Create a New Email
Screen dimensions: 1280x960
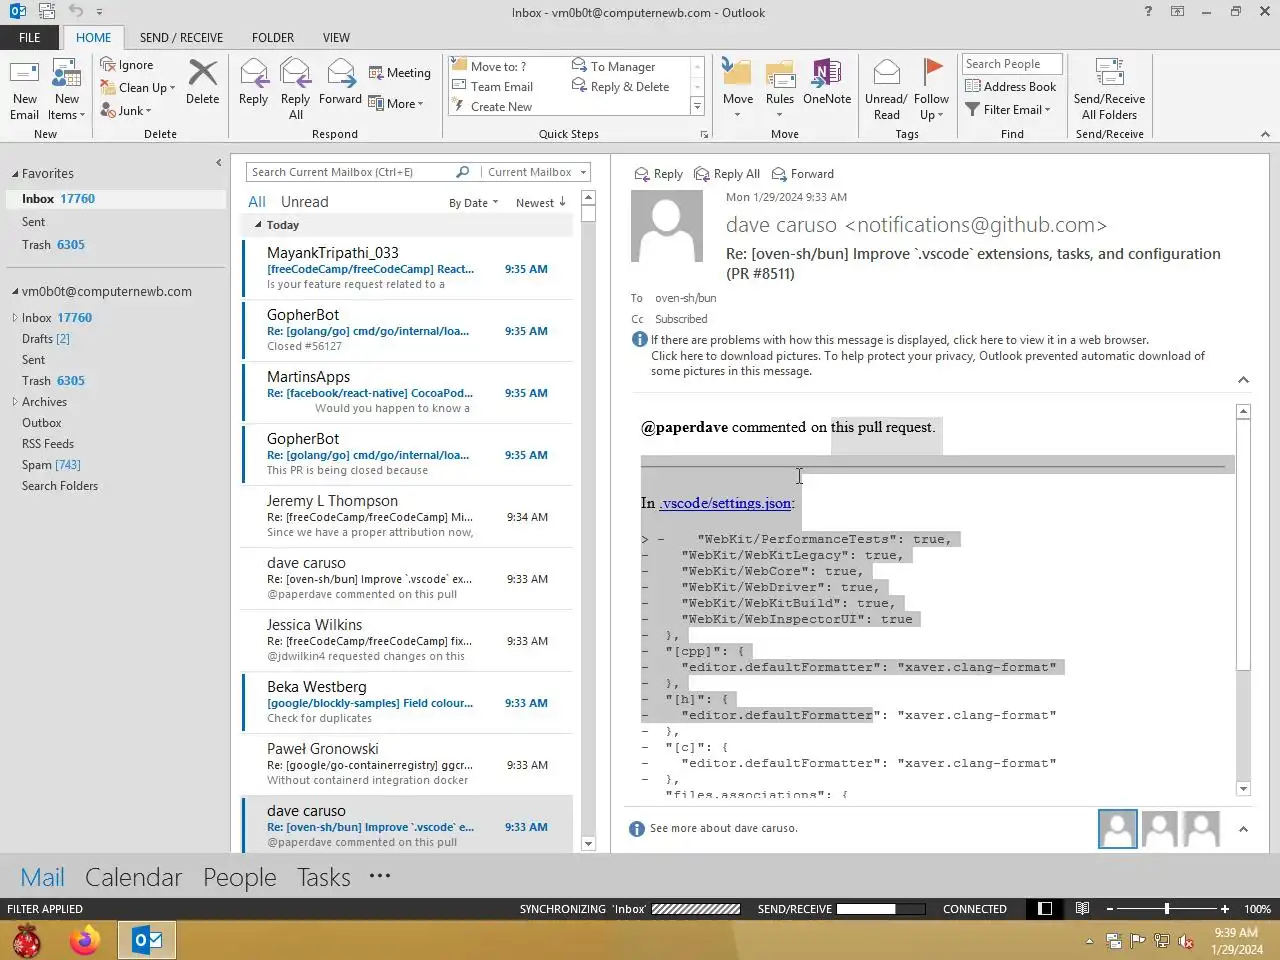click(24, 89)
